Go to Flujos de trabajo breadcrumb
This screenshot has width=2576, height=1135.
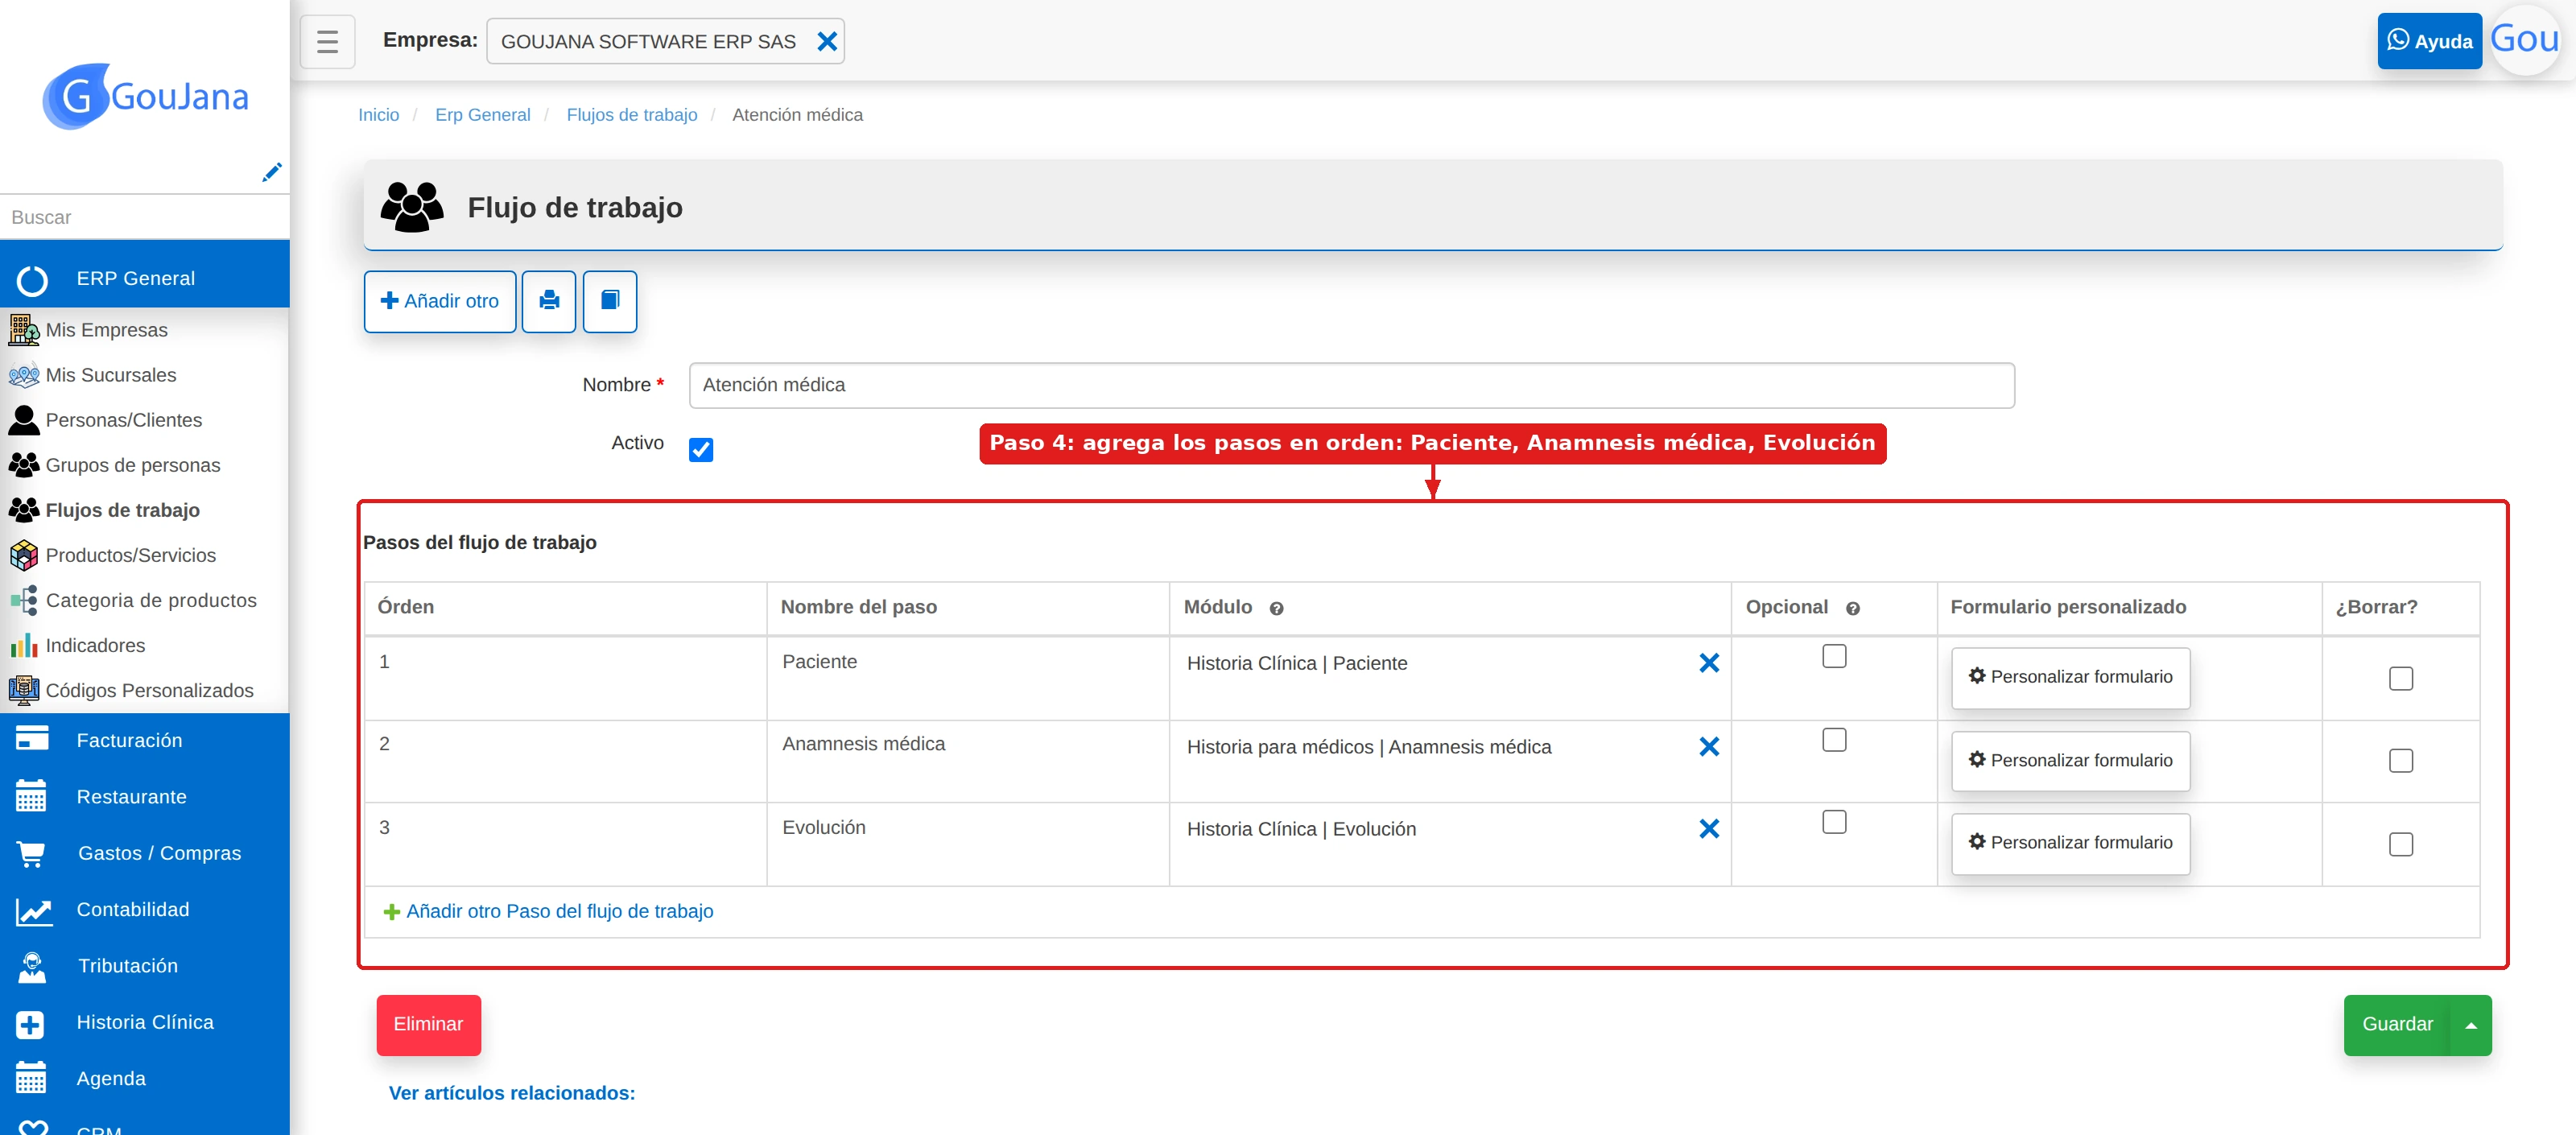pos(631,115)
